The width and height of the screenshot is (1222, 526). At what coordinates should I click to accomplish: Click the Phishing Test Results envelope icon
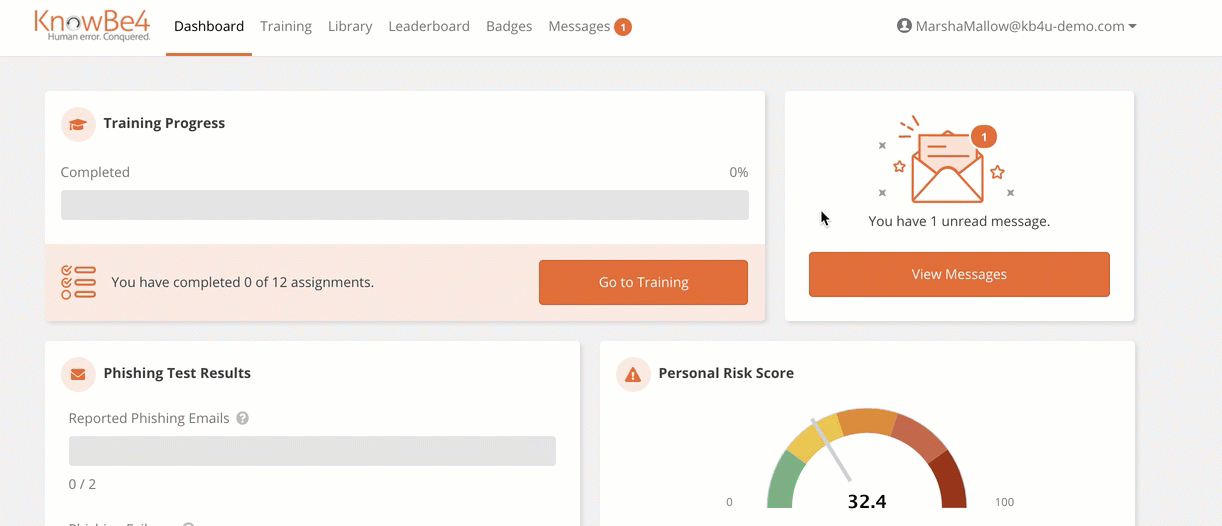pos(78,374)
